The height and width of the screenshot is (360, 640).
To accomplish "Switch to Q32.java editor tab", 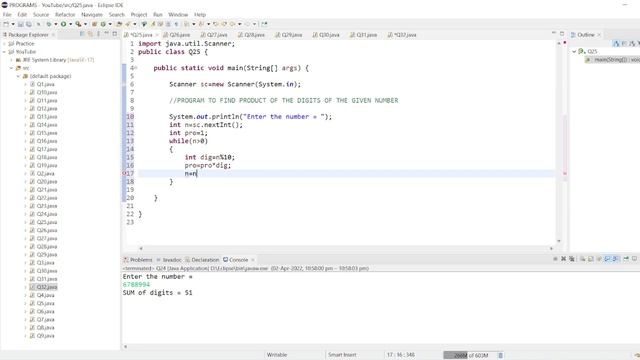I will pyautogui.click(x=402, y=35).
